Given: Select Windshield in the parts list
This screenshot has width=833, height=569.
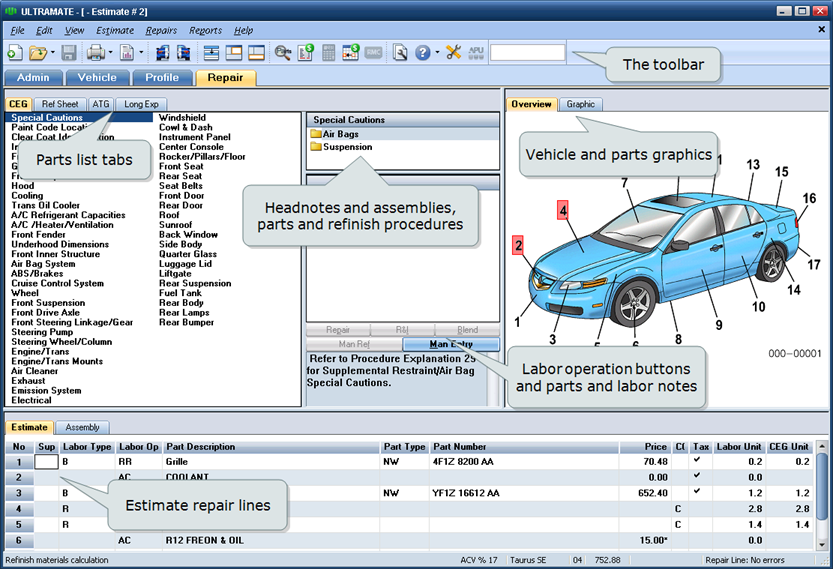Looking at the screenshot, I should 182,118.
